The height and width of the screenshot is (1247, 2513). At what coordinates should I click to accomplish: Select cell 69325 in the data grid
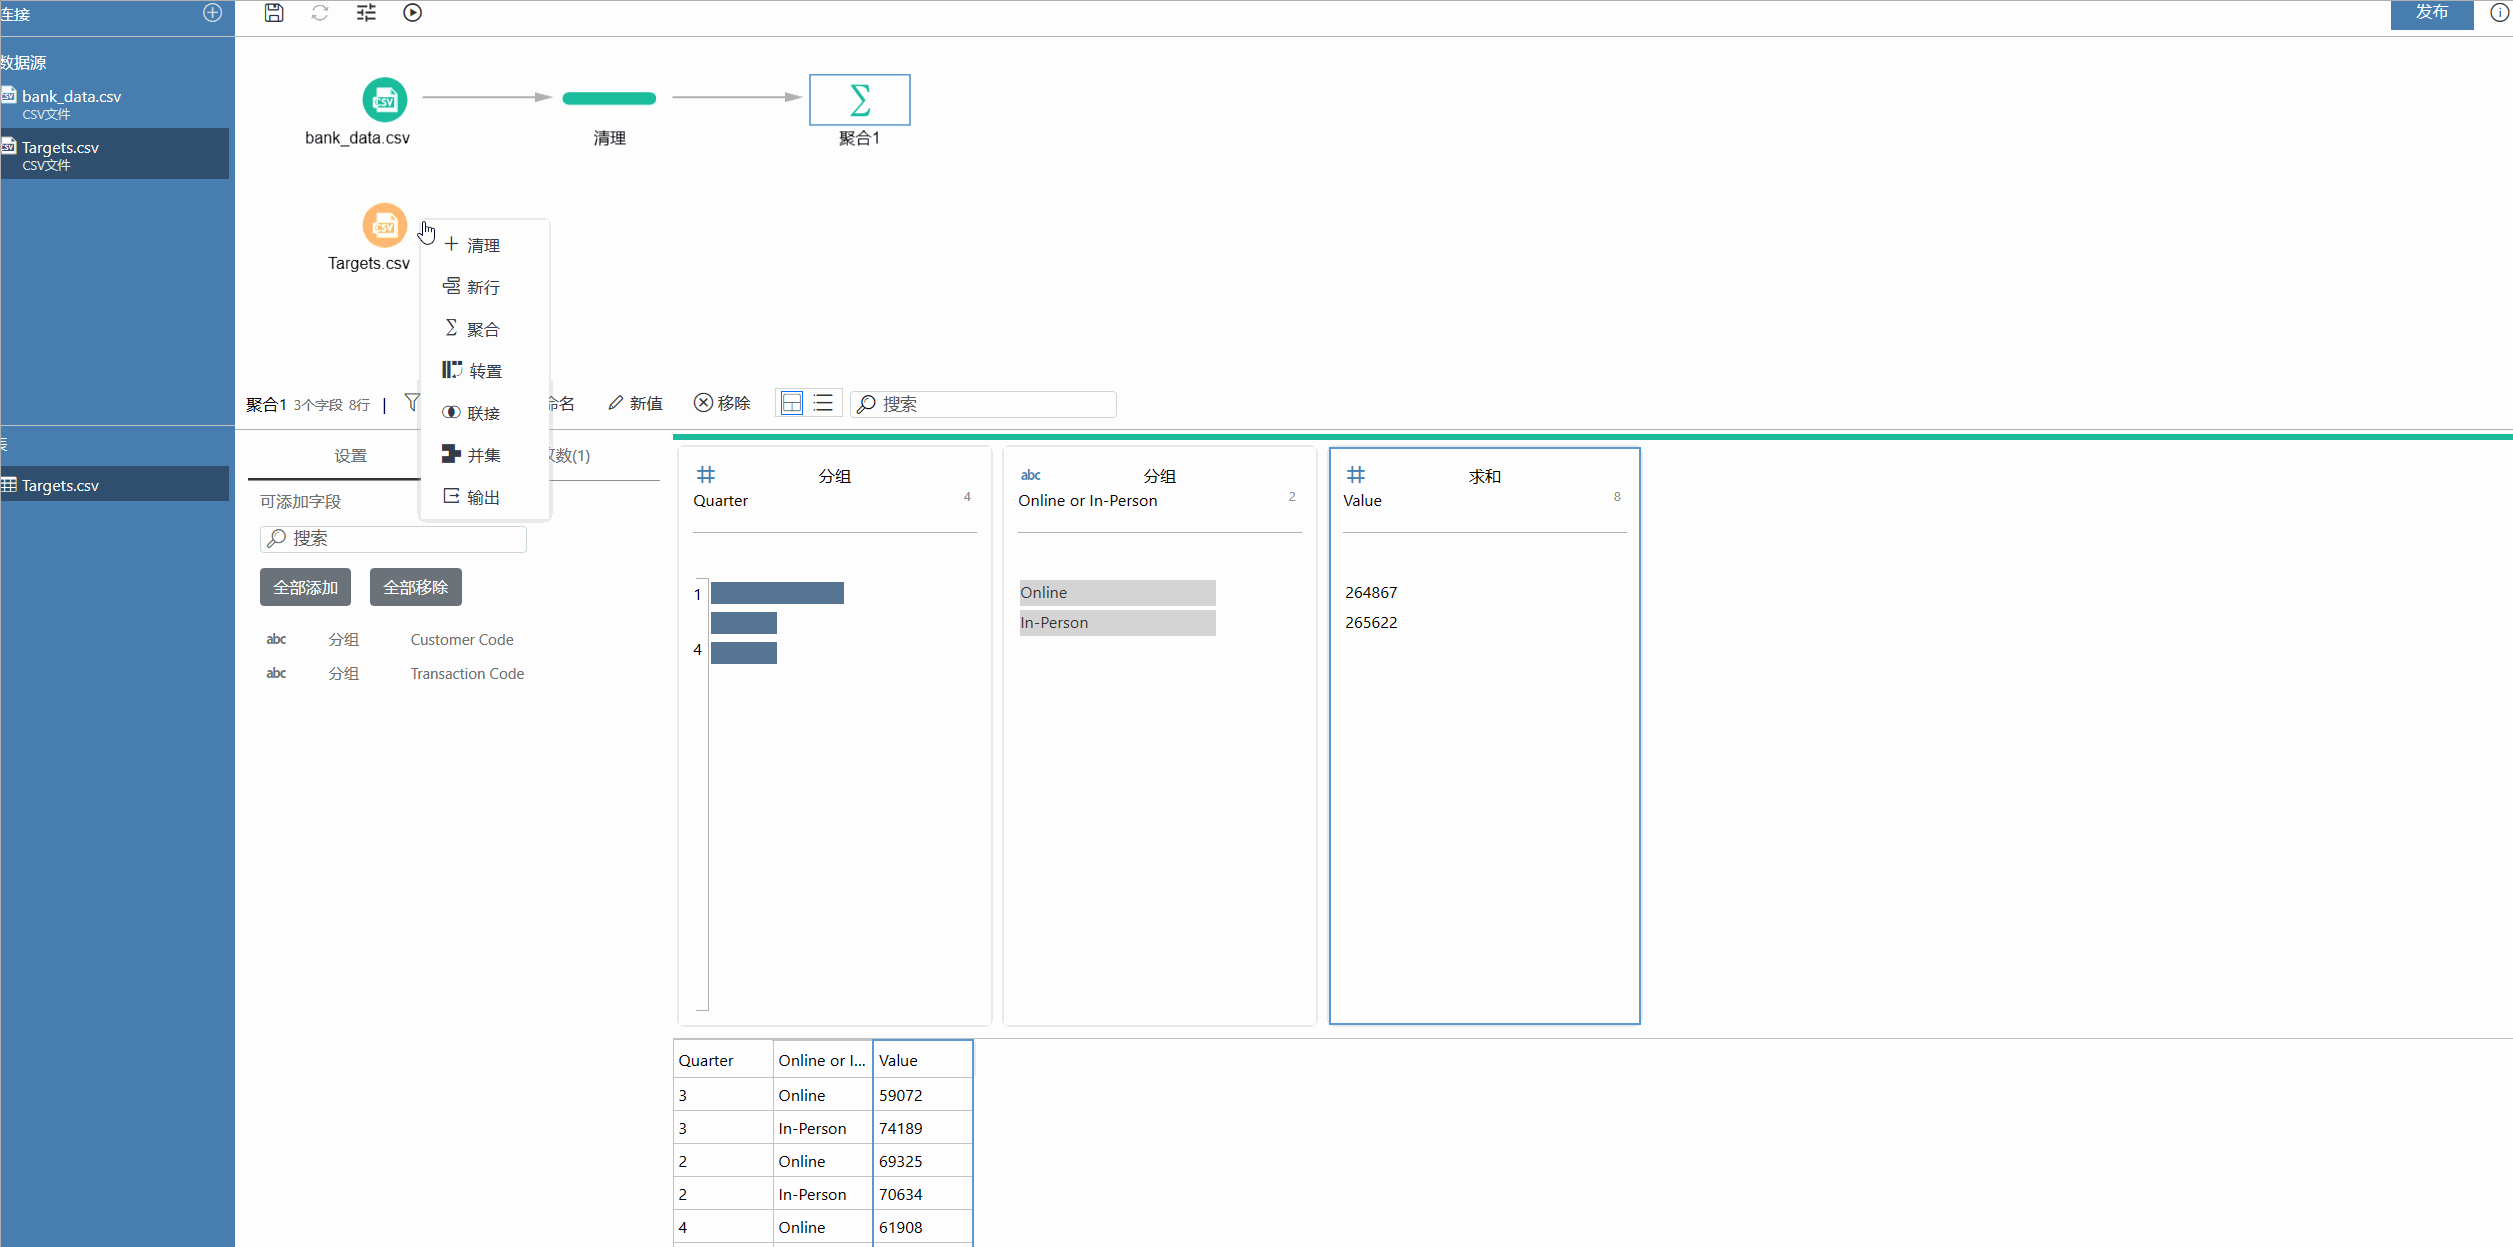click(x=923, y=1161)
